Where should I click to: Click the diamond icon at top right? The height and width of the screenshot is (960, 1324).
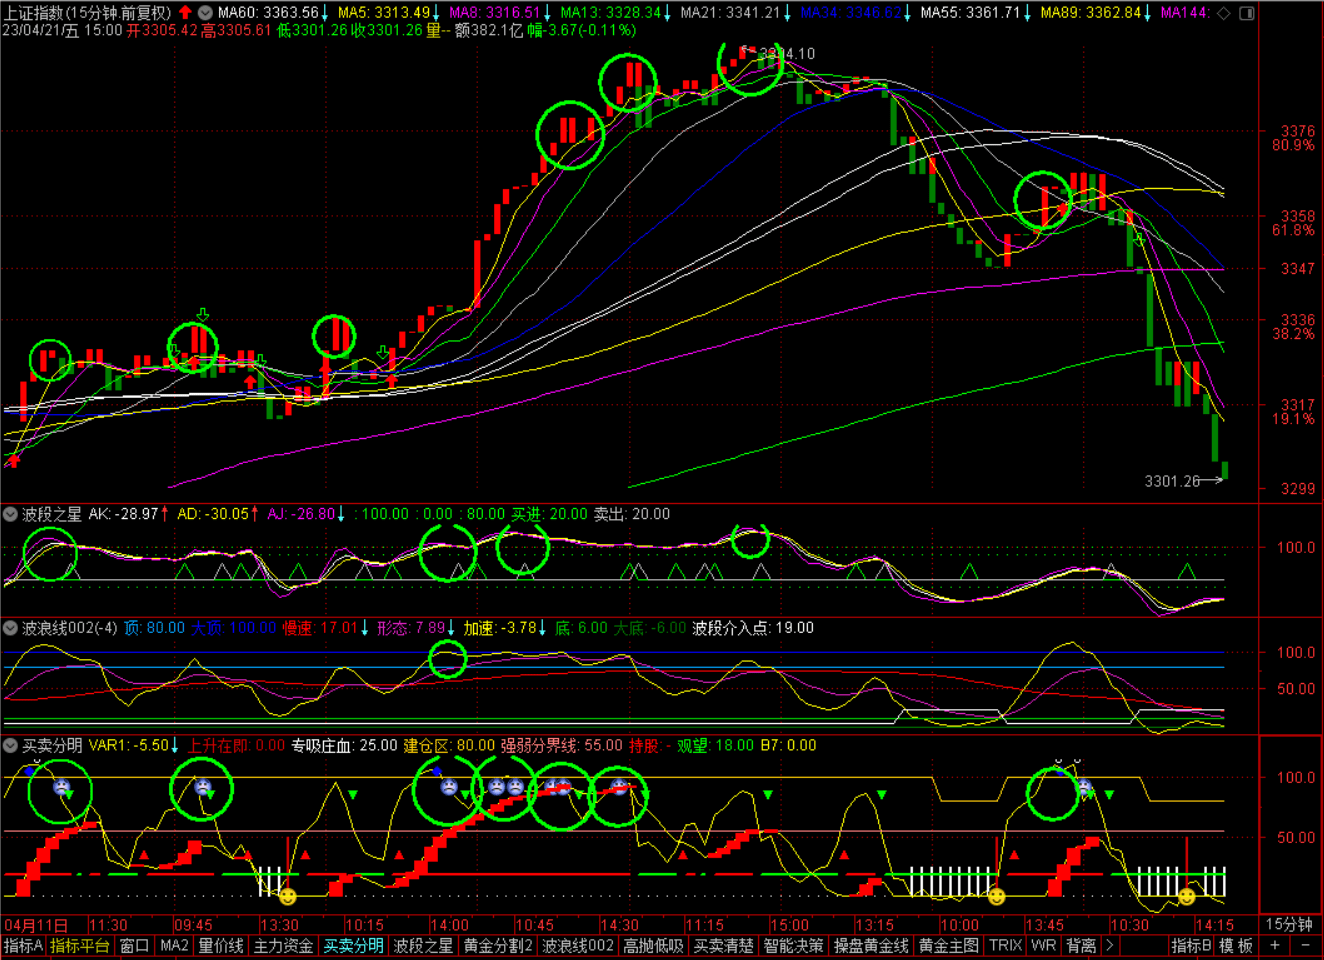1224,13
